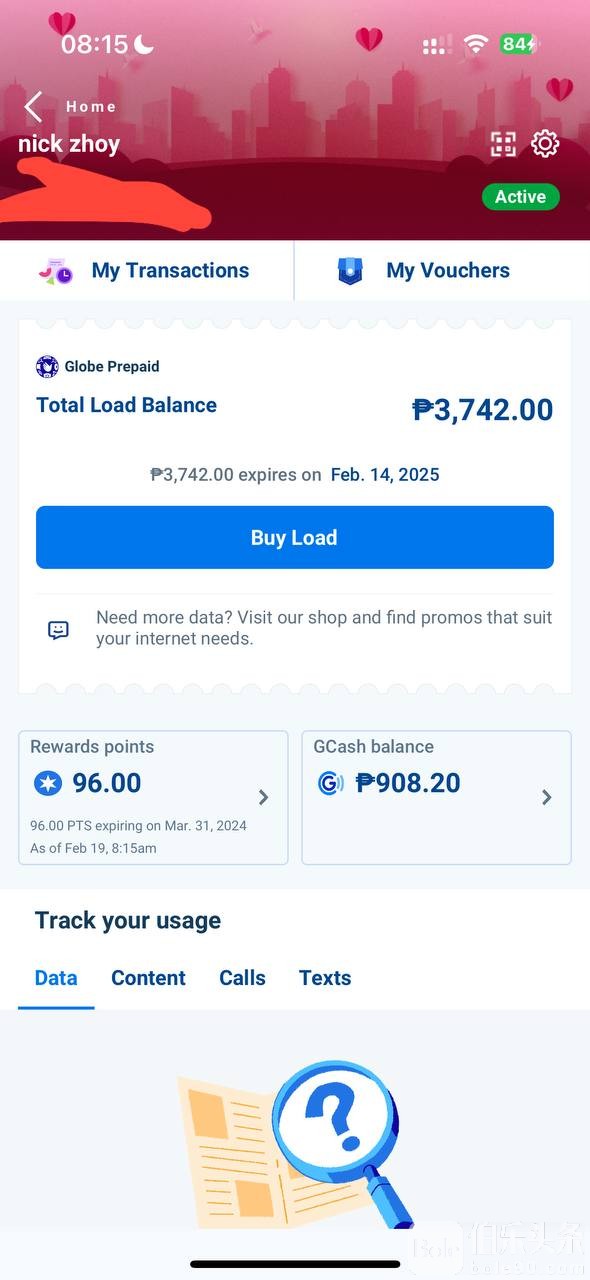Tap the Globe Prepaid logo icon
Viewport: 590px width, 1280px height.
[x=47, y=367]
